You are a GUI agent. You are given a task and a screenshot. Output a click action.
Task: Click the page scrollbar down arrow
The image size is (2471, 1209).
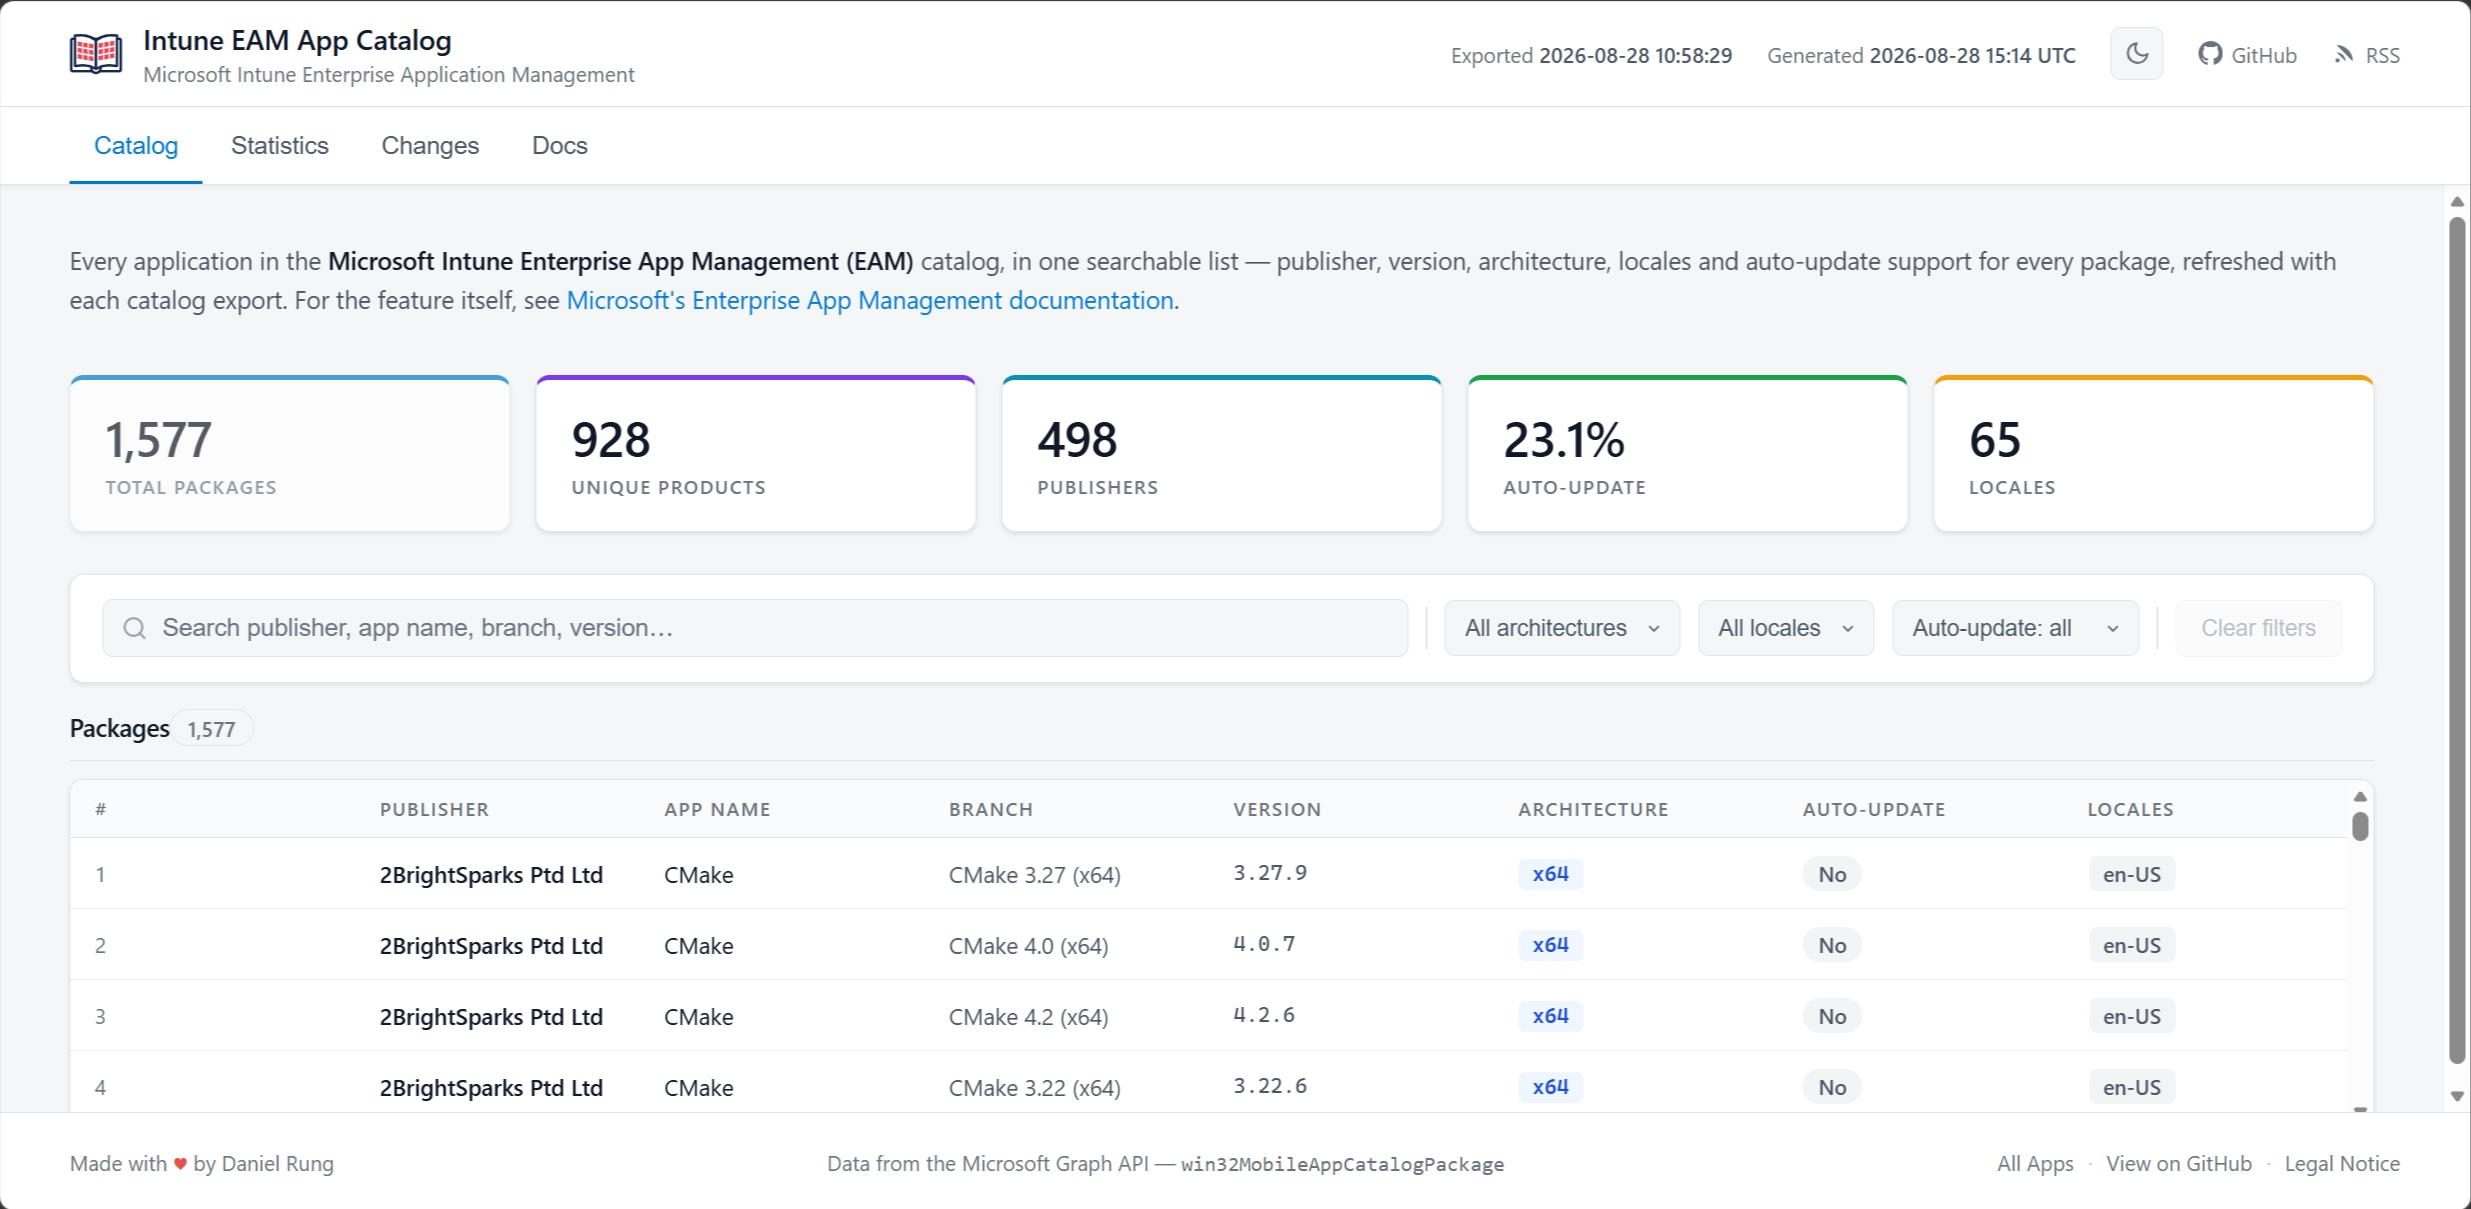point(2457,1096)
